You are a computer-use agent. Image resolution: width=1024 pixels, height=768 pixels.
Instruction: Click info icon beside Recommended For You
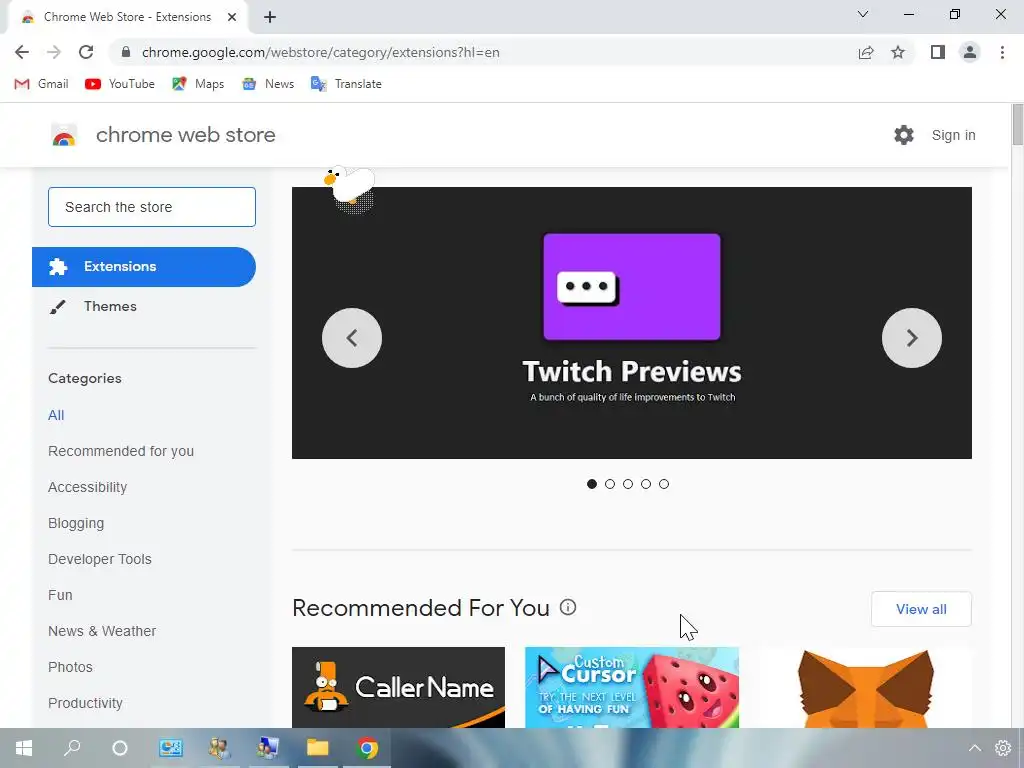pyautogui.click(x=568, y=607)
